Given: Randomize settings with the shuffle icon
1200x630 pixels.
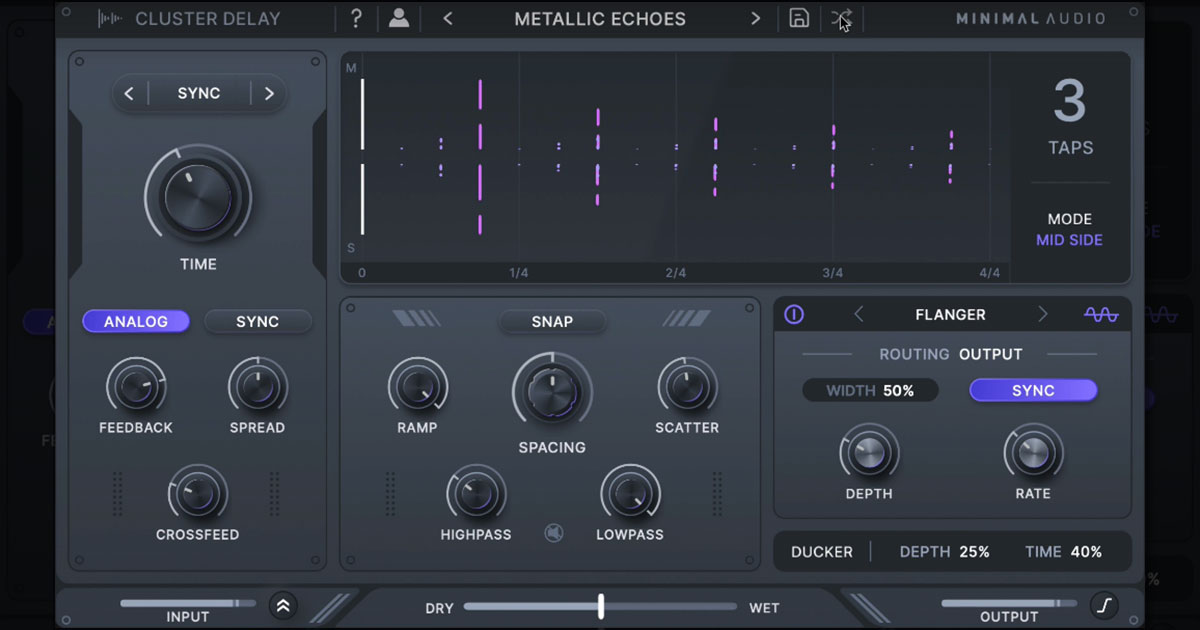Looking at the screenshot, I should 841,18.
